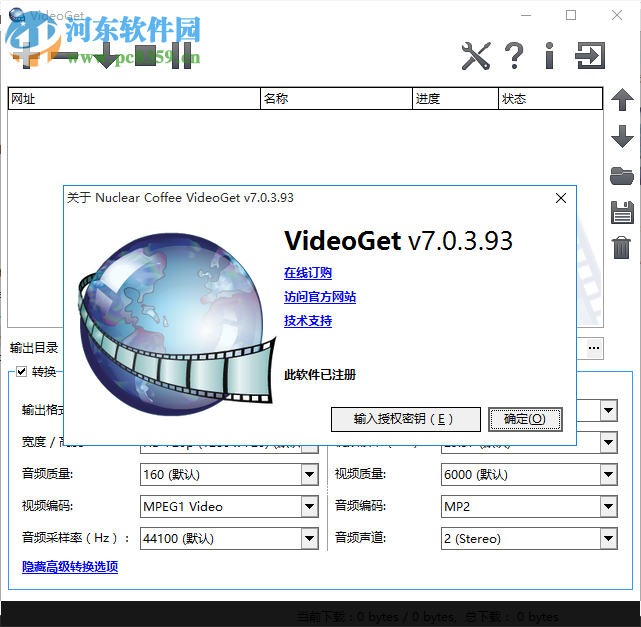Click the stop square toolbar icon

pos(146,56)
